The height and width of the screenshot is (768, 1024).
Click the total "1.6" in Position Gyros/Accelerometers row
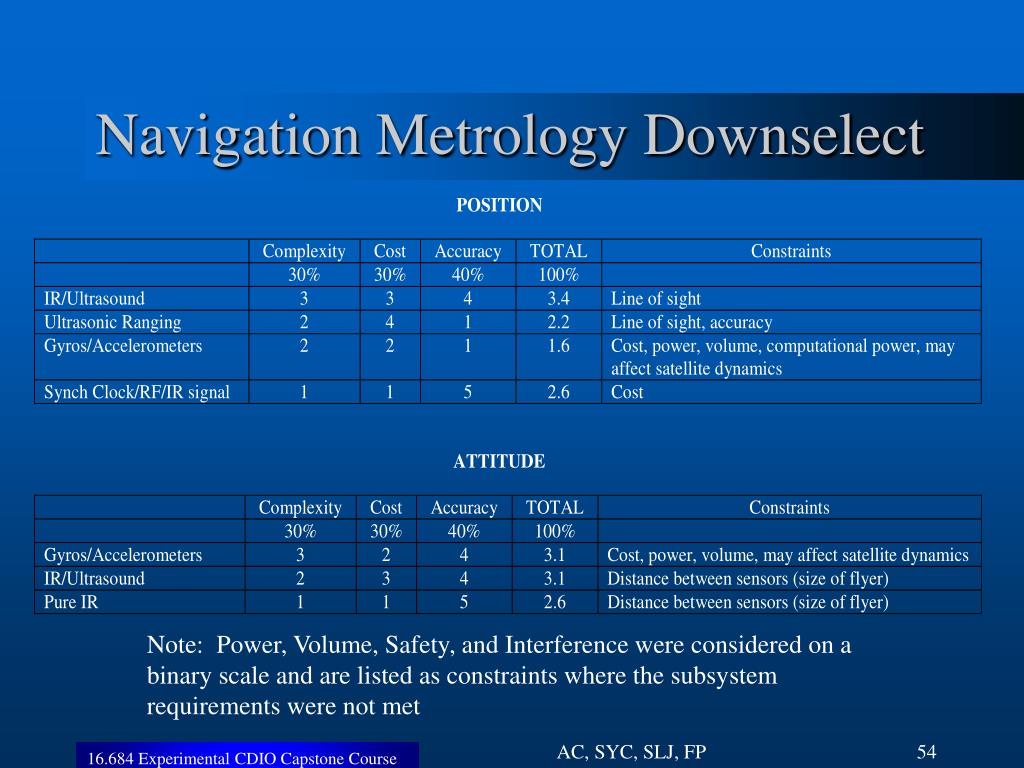click(558, 345)
